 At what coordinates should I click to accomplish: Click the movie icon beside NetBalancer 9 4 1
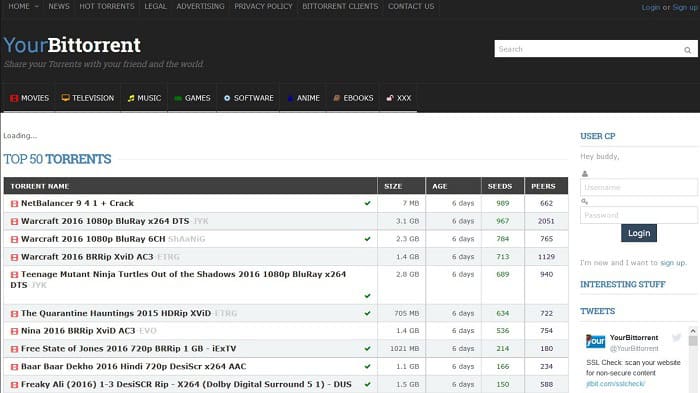pos(14,204)
